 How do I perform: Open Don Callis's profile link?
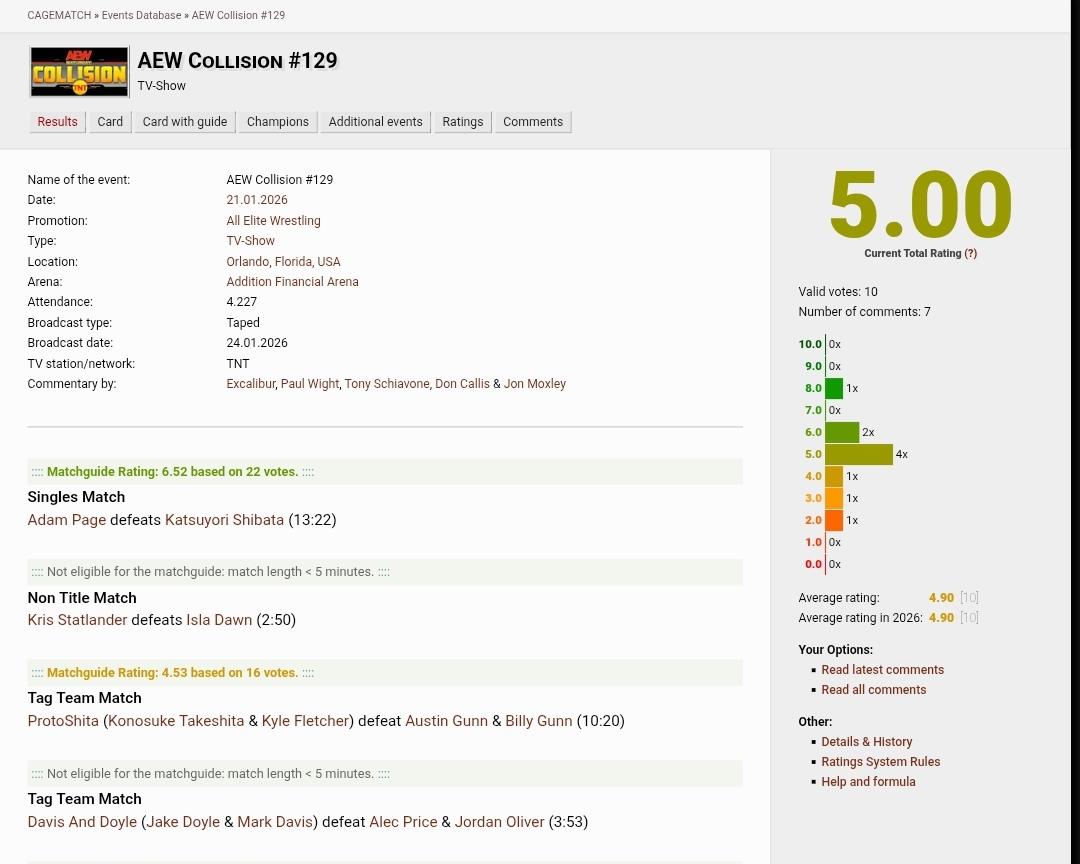(x=462, y=384)
